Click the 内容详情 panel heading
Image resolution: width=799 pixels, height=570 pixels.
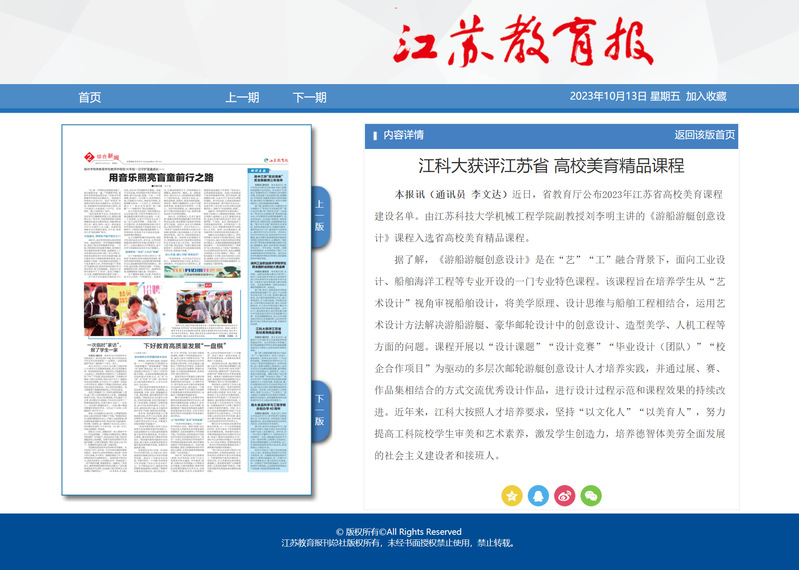tap(404, 135)
